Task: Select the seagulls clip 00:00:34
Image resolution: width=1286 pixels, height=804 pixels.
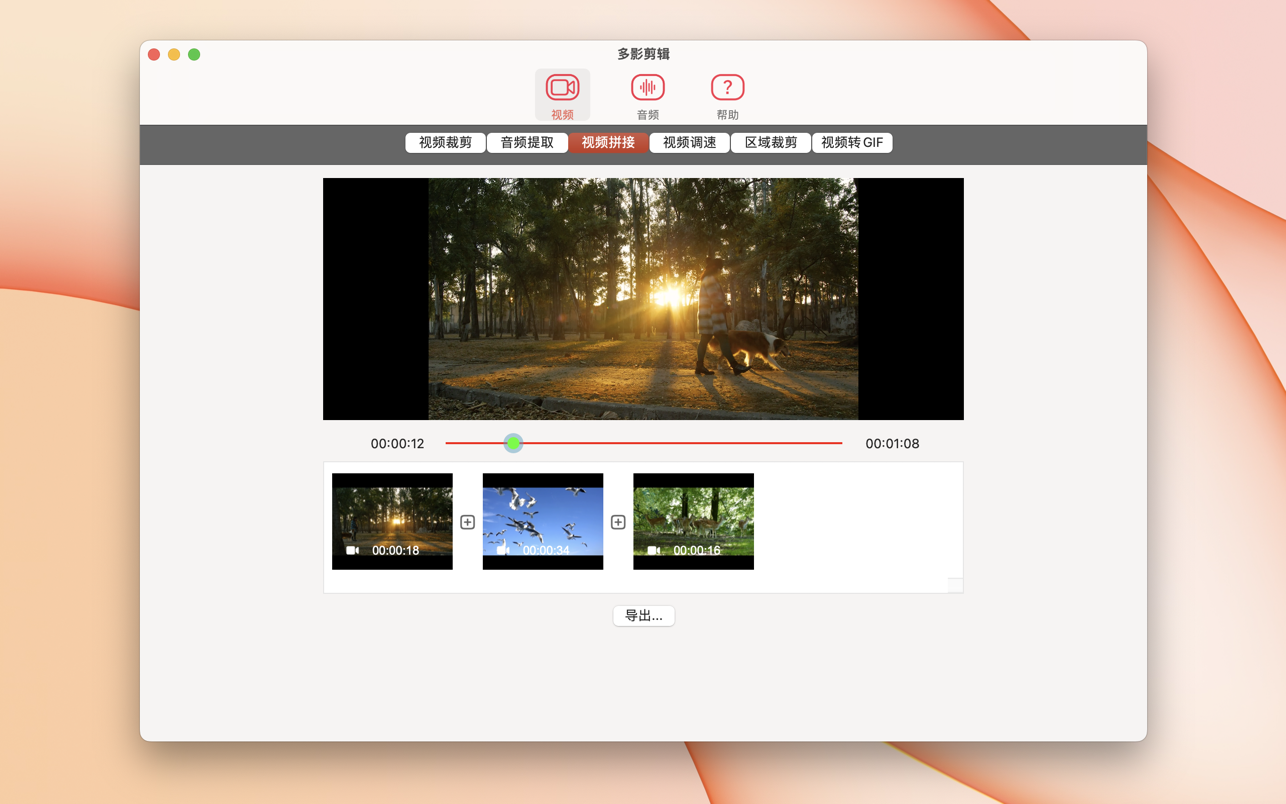Action: tap(543, 522)
